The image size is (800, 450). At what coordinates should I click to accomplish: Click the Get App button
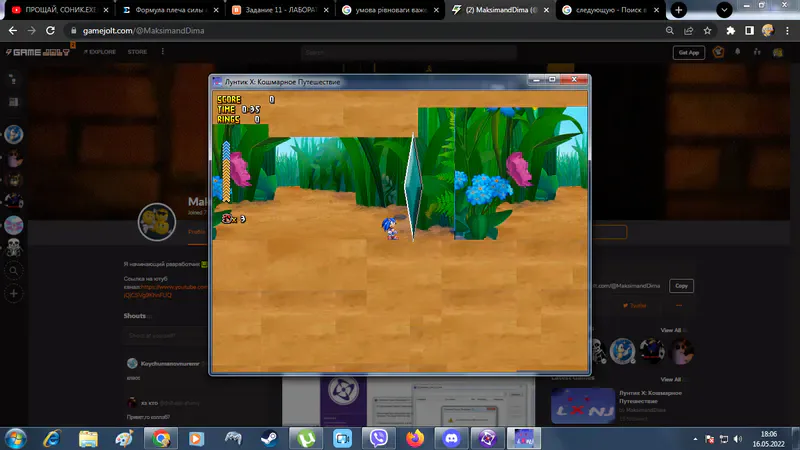(689, 53)
